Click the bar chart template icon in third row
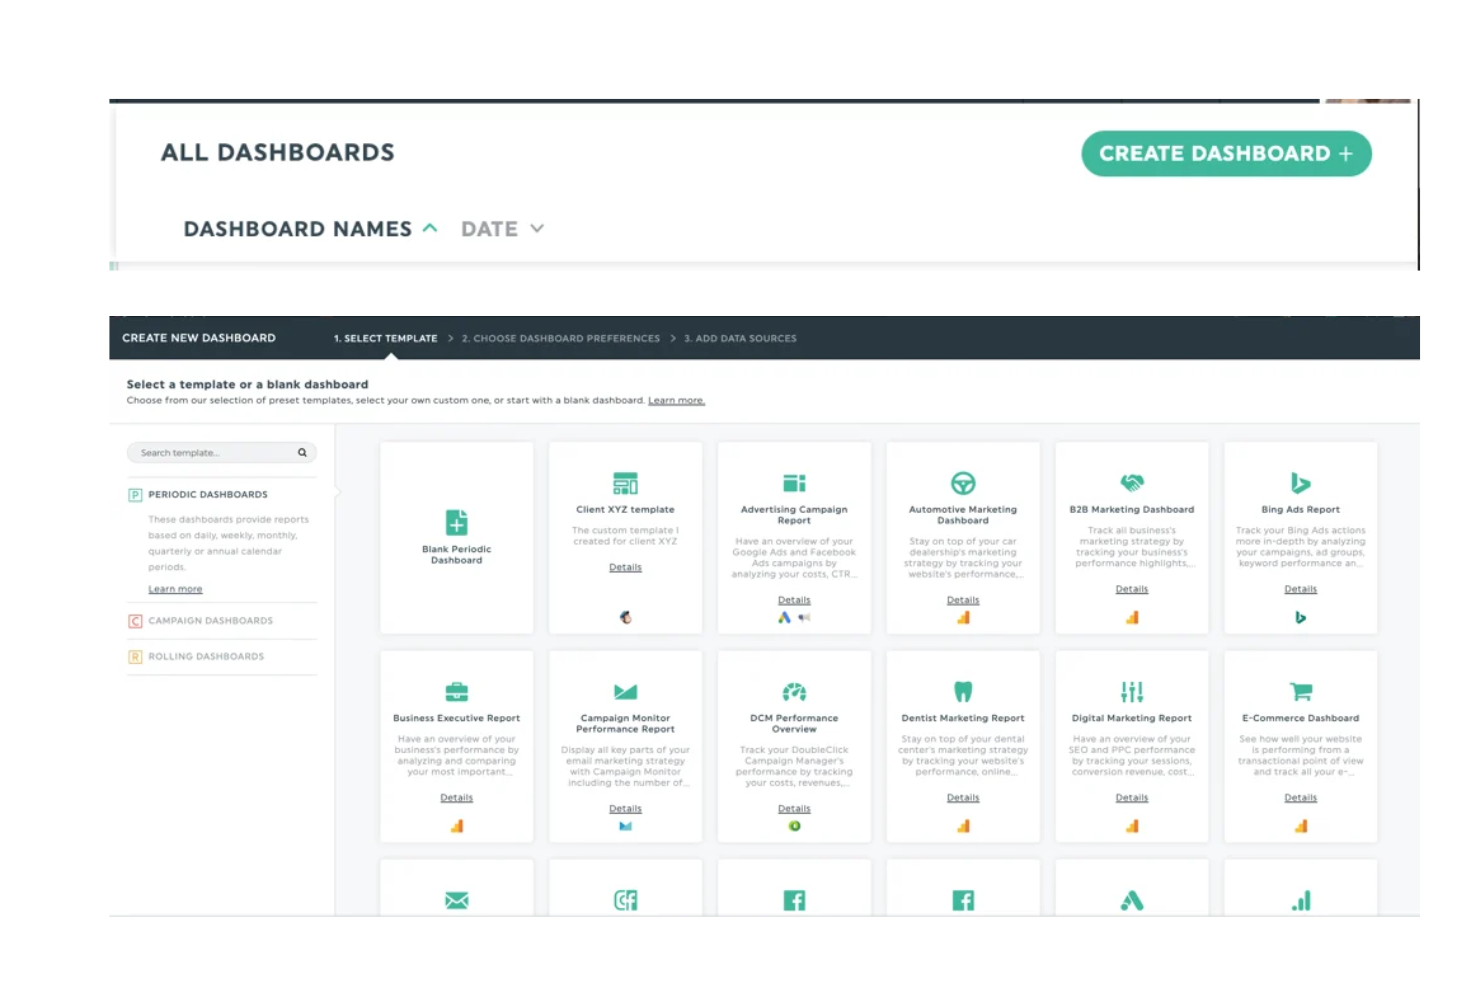This screenshot has width=1480, height=987. [x=1300, y=901]
